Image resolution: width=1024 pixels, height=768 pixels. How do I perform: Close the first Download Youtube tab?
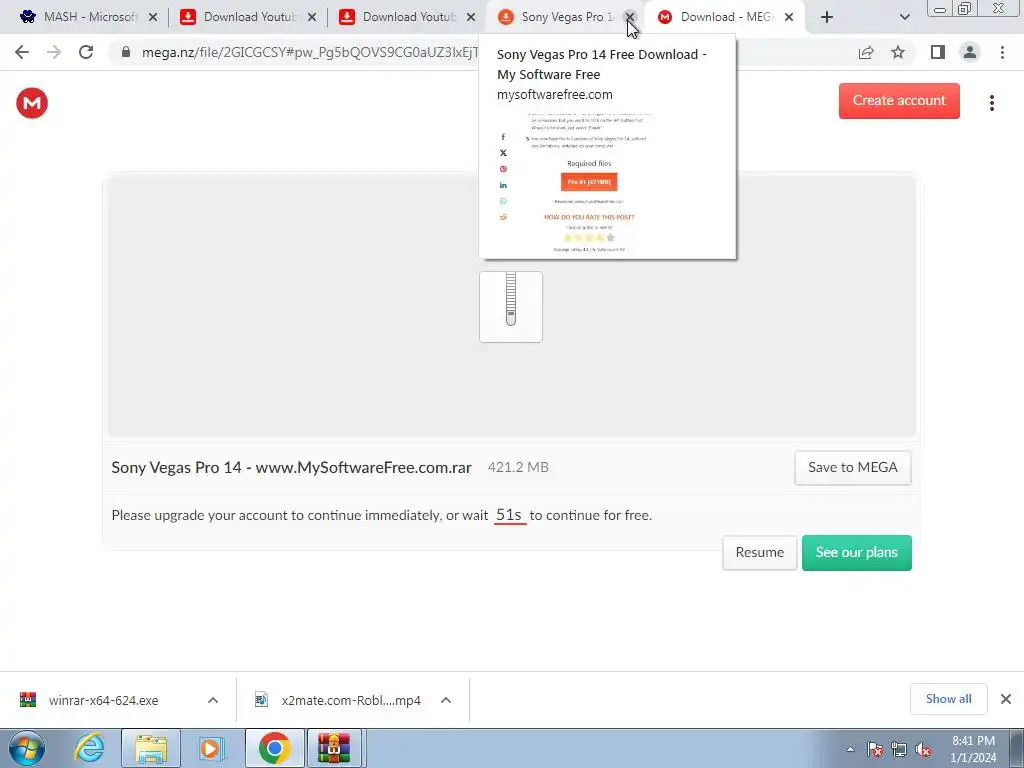point(312,17)
